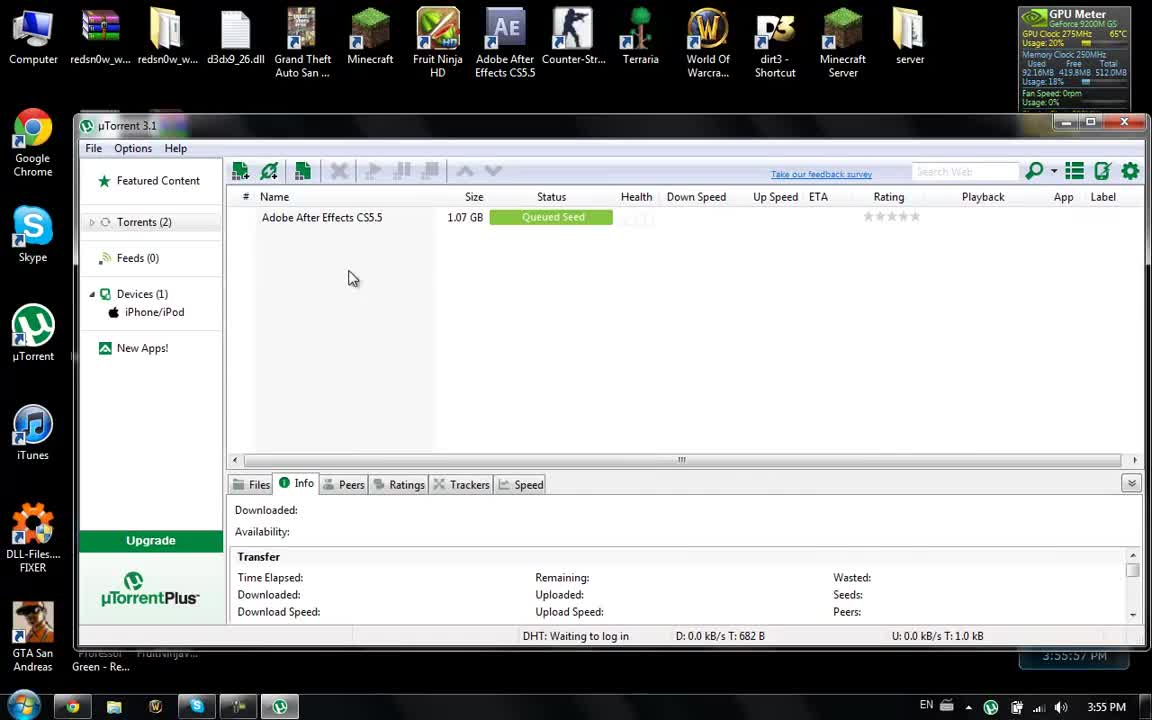Sort by the ETA column header
Image resolution: width=1152 pixels, height=720 pixels.
point(818,197)
